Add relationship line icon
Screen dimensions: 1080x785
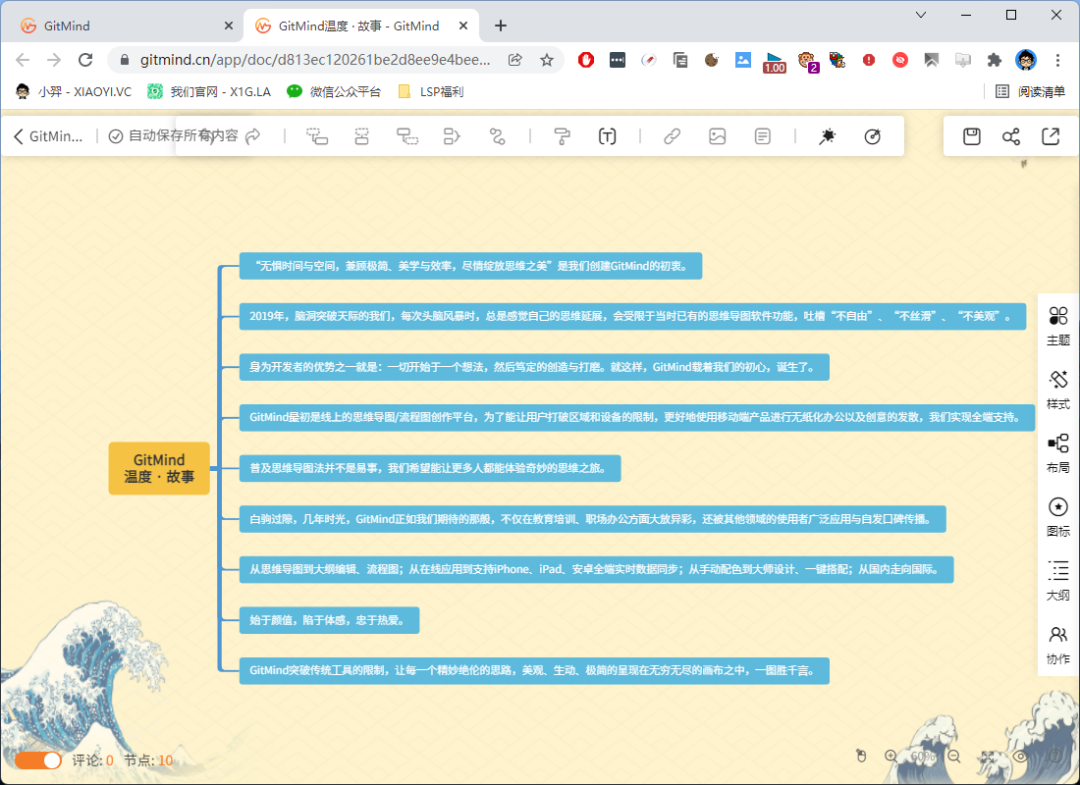point(497,136)
